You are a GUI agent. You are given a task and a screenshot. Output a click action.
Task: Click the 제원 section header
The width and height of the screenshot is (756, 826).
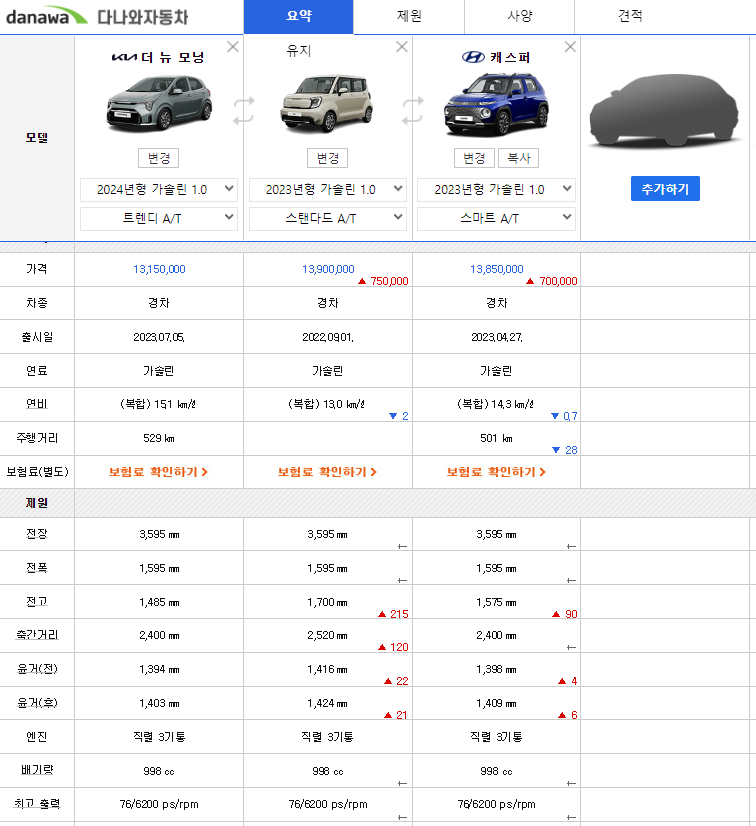[x=37, y=503]
